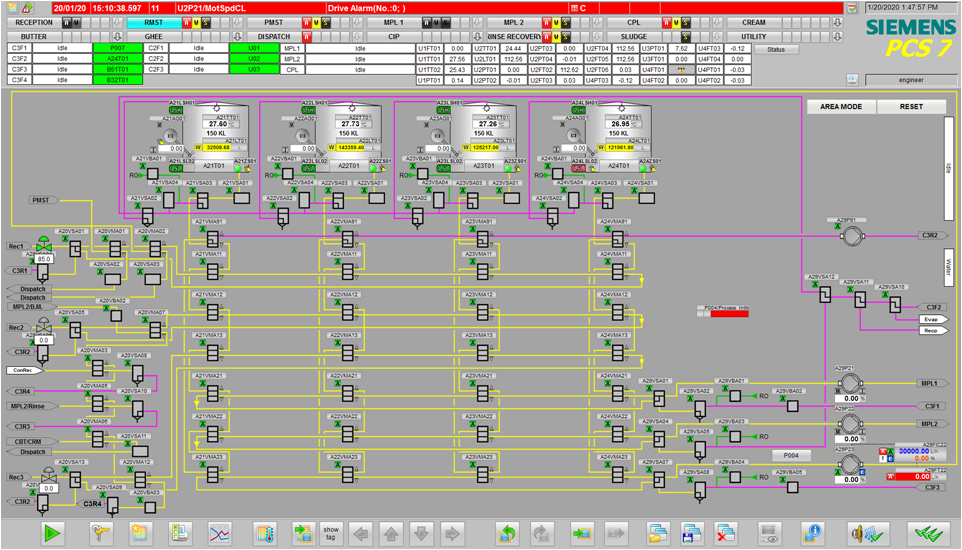Viewport: 962px width, 550px height.
Task: Expand the BUTTER area hierarchy arrow
Action: (x=117, y=37)
